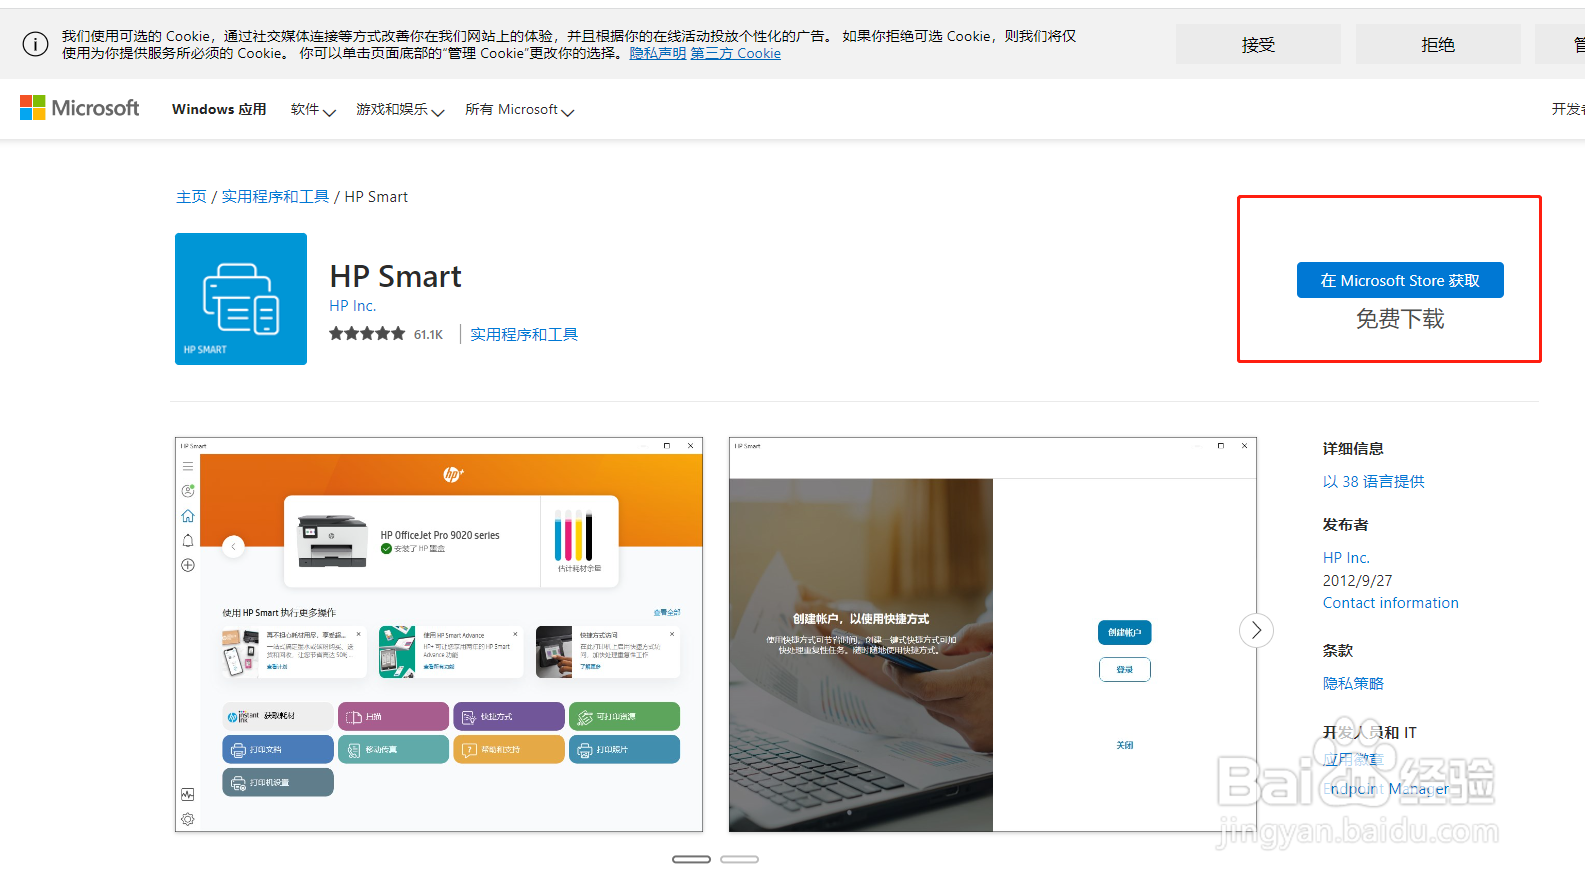This screenshot has height=885, width=1585.
Task: Click the 2012/9/27 release date
Action: click(1357, 580)
